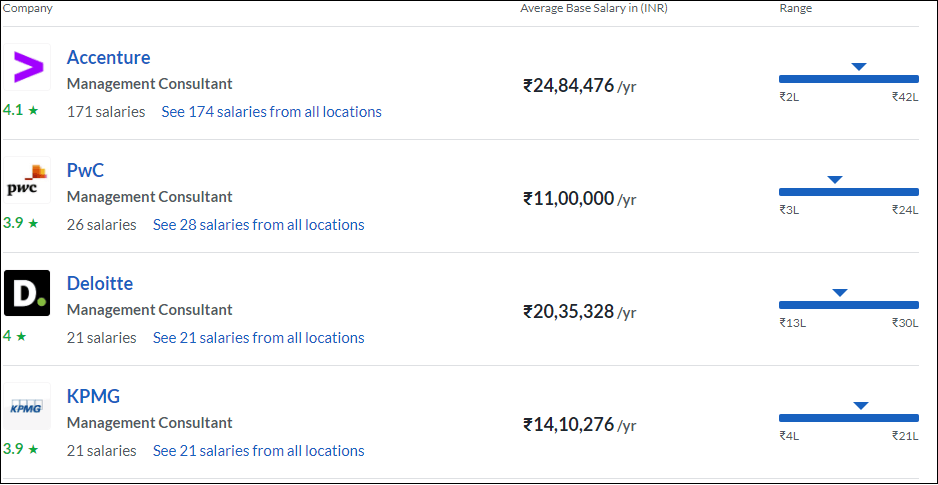This screenshot has height=485, width=938.
Task: Click PwC's average marker triangle
Action: tap(835, 179)
